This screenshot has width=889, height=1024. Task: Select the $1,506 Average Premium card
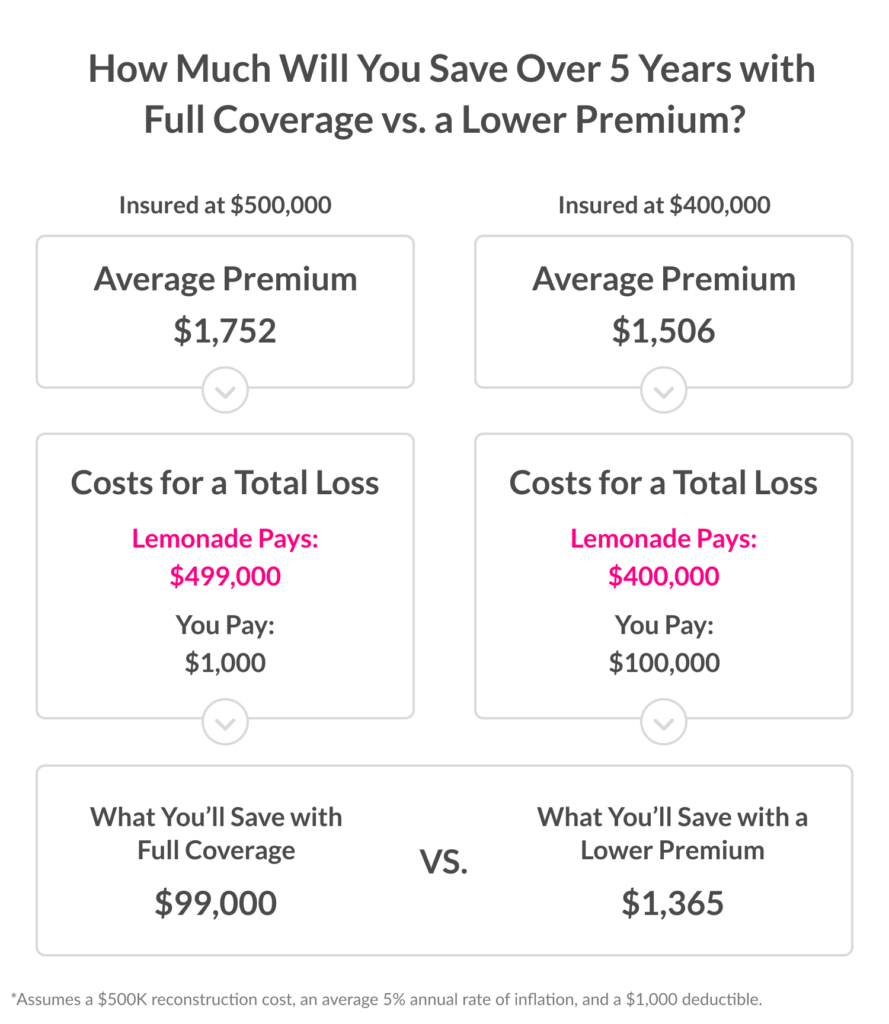pyautogui.click(x=664, y=312)
